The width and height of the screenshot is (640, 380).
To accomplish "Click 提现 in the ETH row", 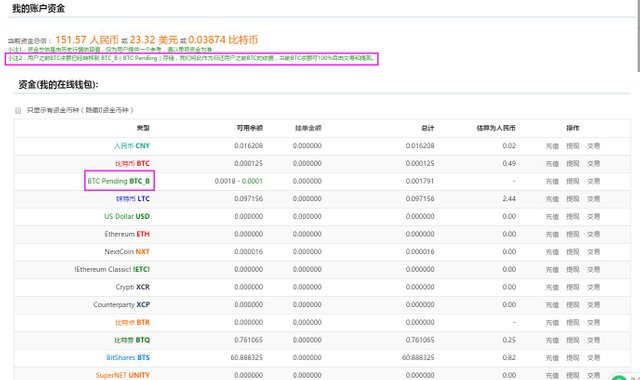I will pyautogui.click(x=573, y=234).
